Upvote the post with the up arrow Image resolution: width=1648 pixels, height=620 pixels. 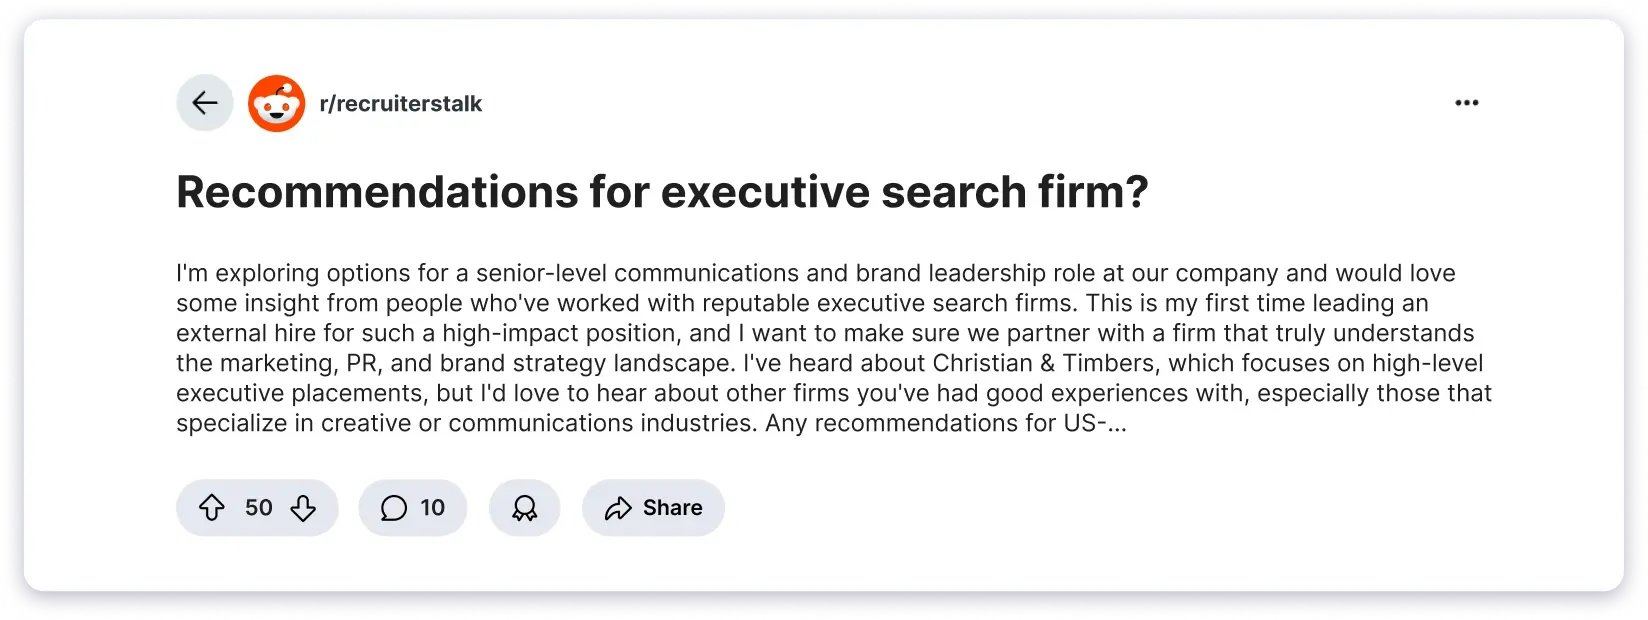point(212,508)
